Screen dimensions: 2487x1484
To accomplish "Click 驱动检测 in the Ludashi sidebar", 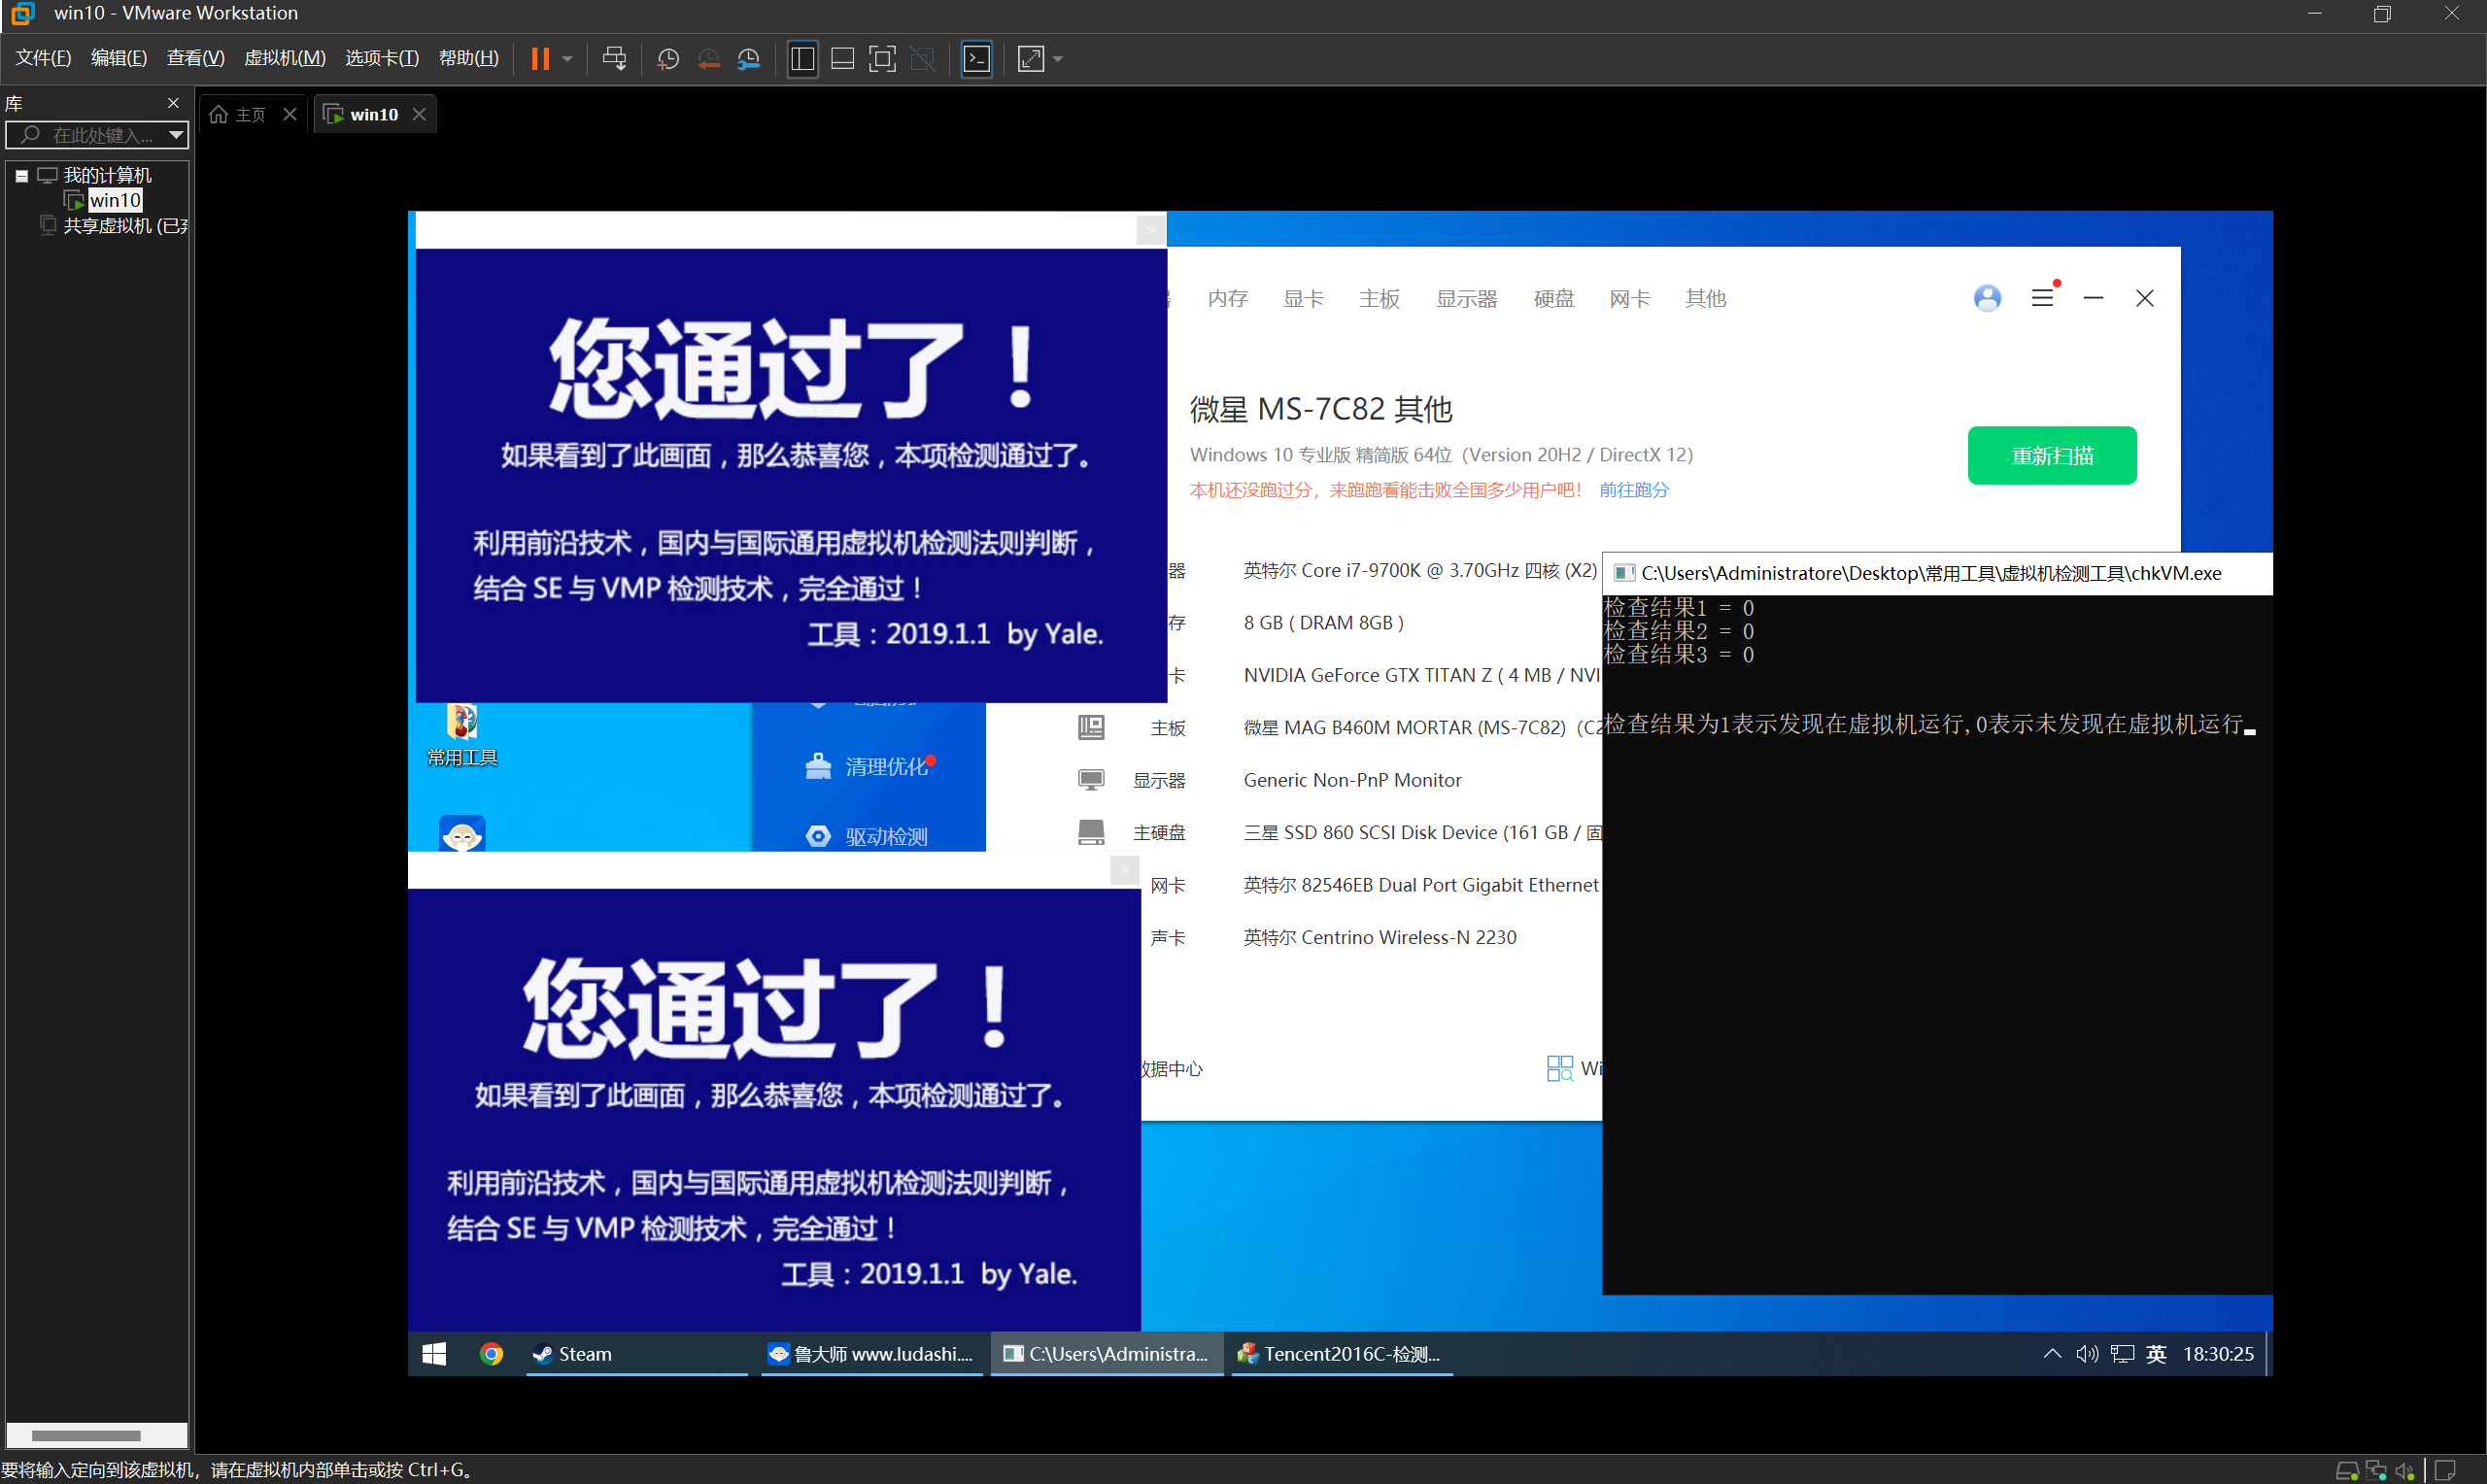I will (x=866, y=836).
